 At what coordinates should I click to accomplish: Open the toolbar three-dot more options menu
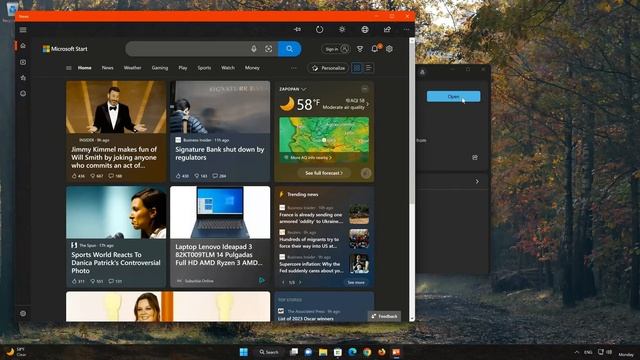coord(407,29)
